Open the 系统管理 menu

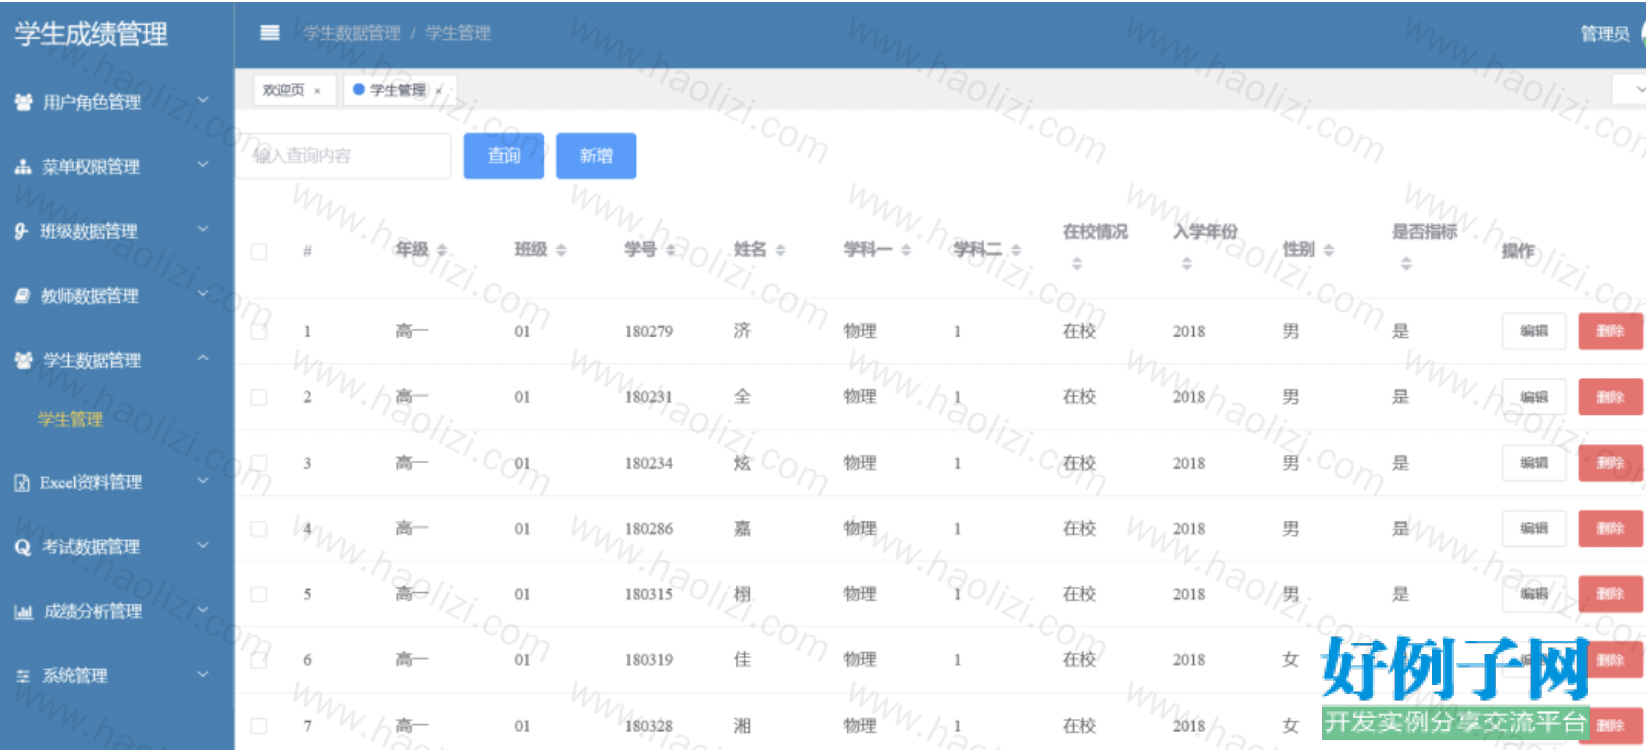(x=117, y=676)
